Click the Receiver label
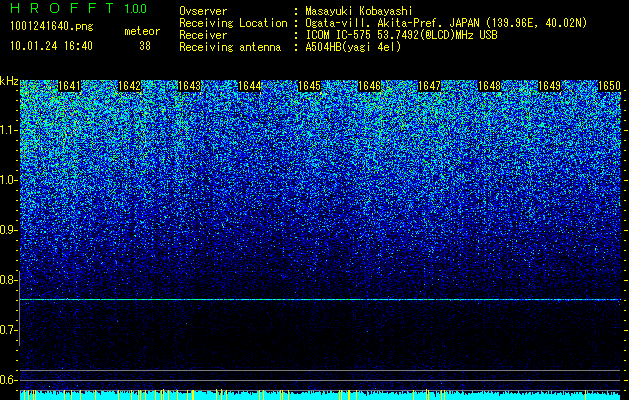The image size is (629, 400). [203, 35]
